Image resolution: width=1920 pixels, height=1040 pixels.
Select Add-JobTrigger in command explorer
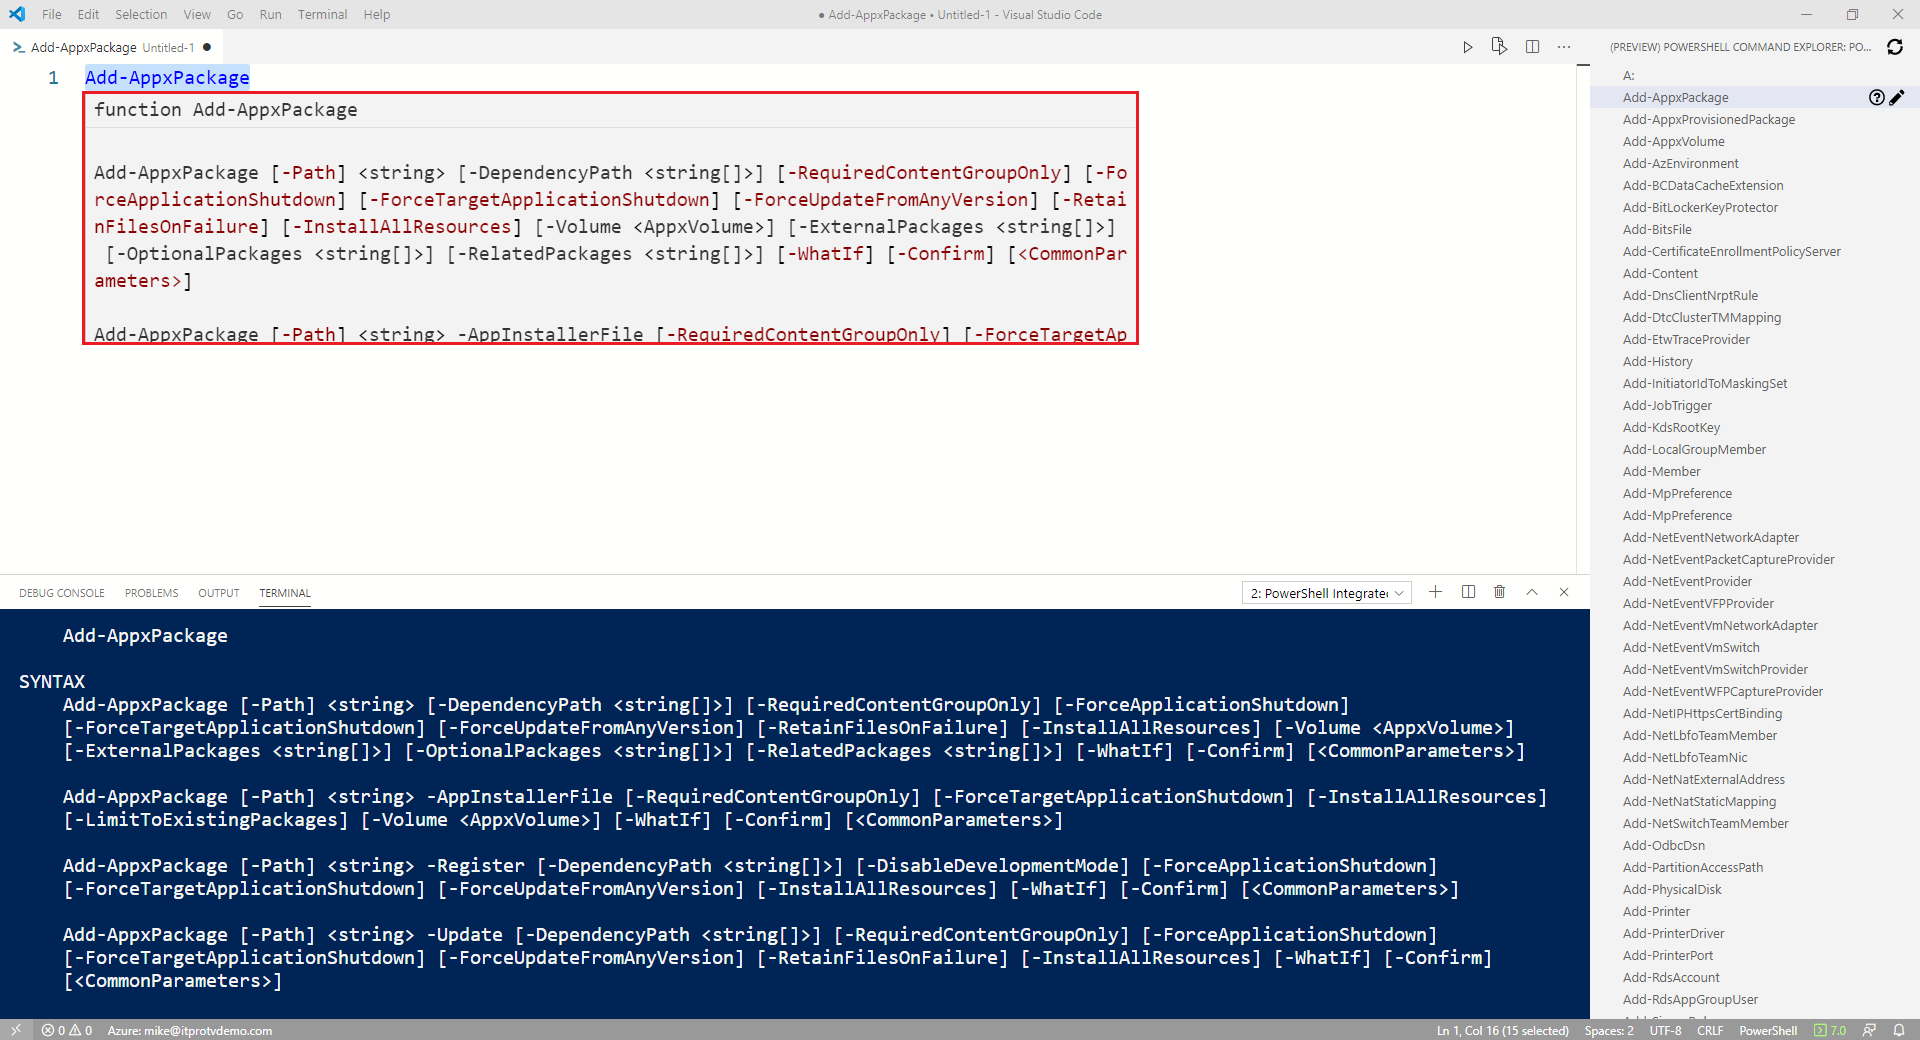[1667, 405]
